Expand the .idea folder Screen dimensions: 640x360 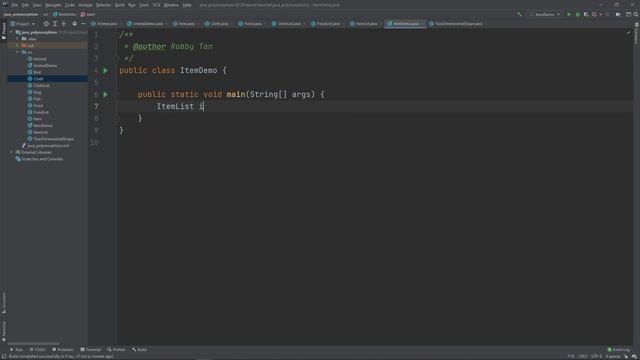(18, 39)
